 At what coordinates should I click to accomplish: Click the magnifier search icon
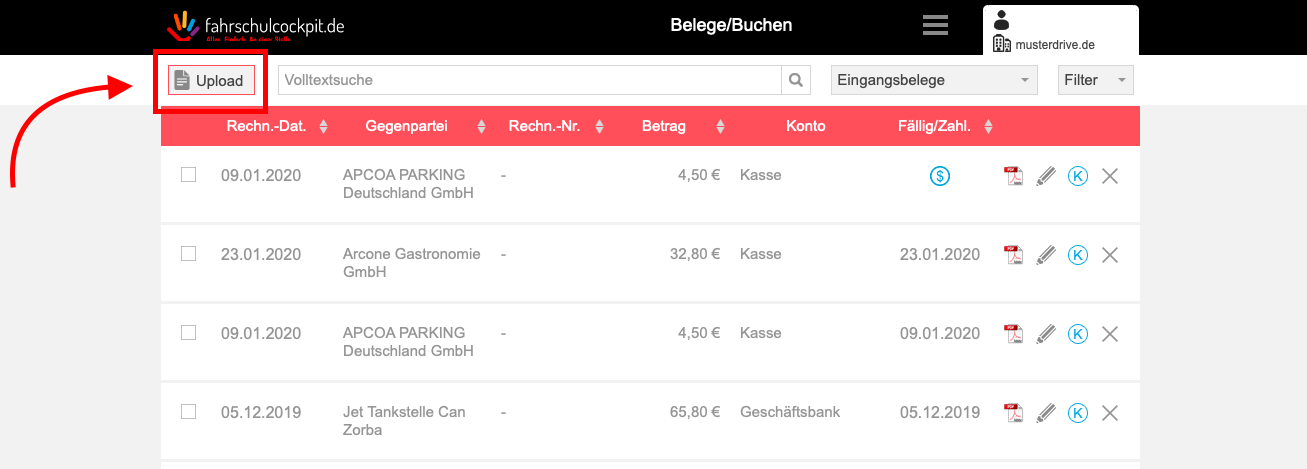pyautogui.click(x=796, y=80)
